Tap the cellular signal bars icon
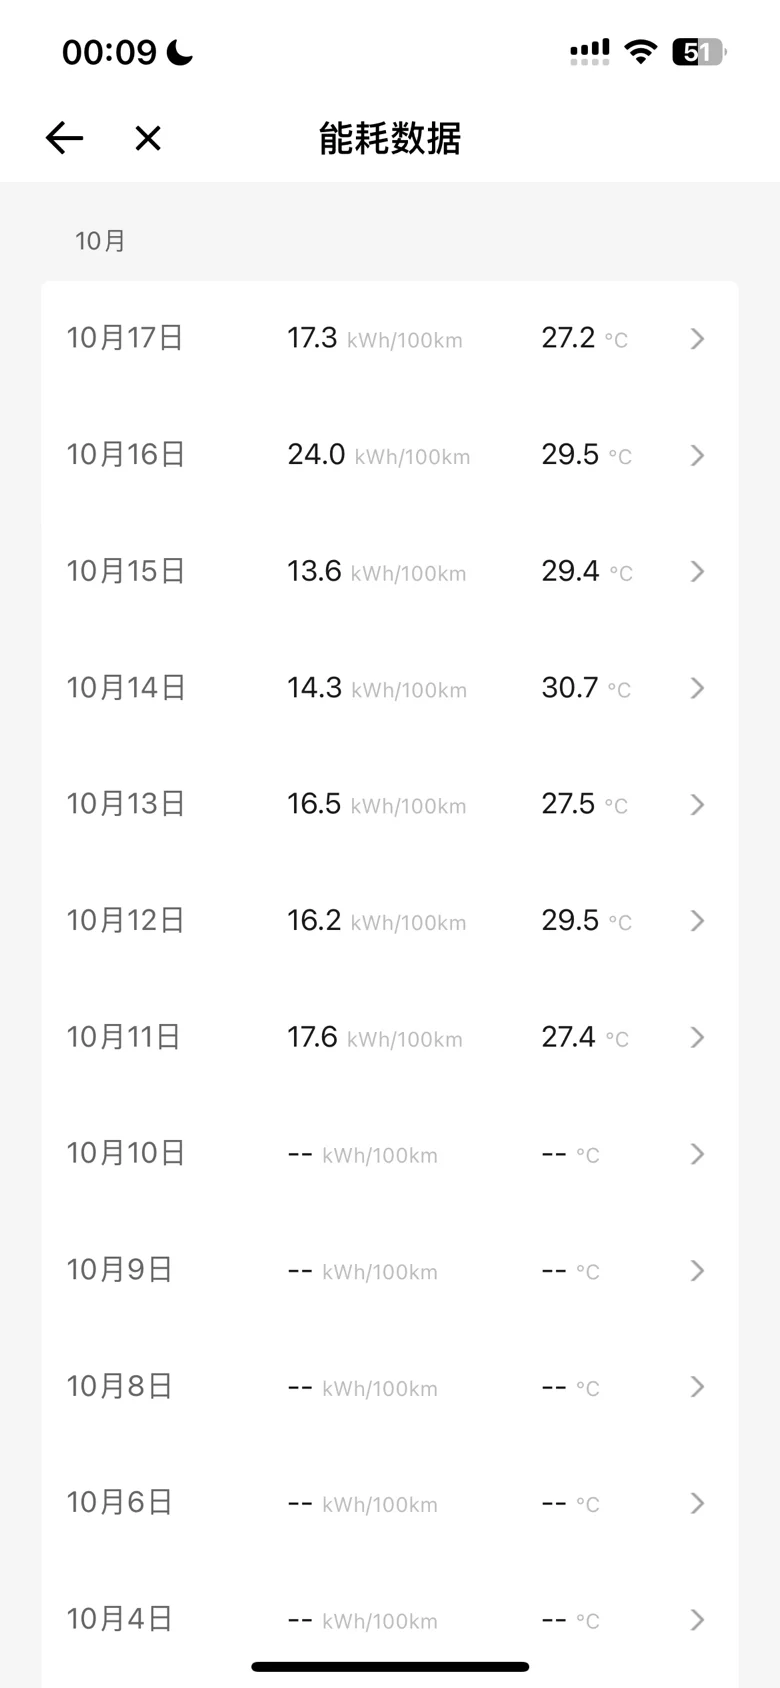Screen dimensions: 780x1688 point(590,52)
